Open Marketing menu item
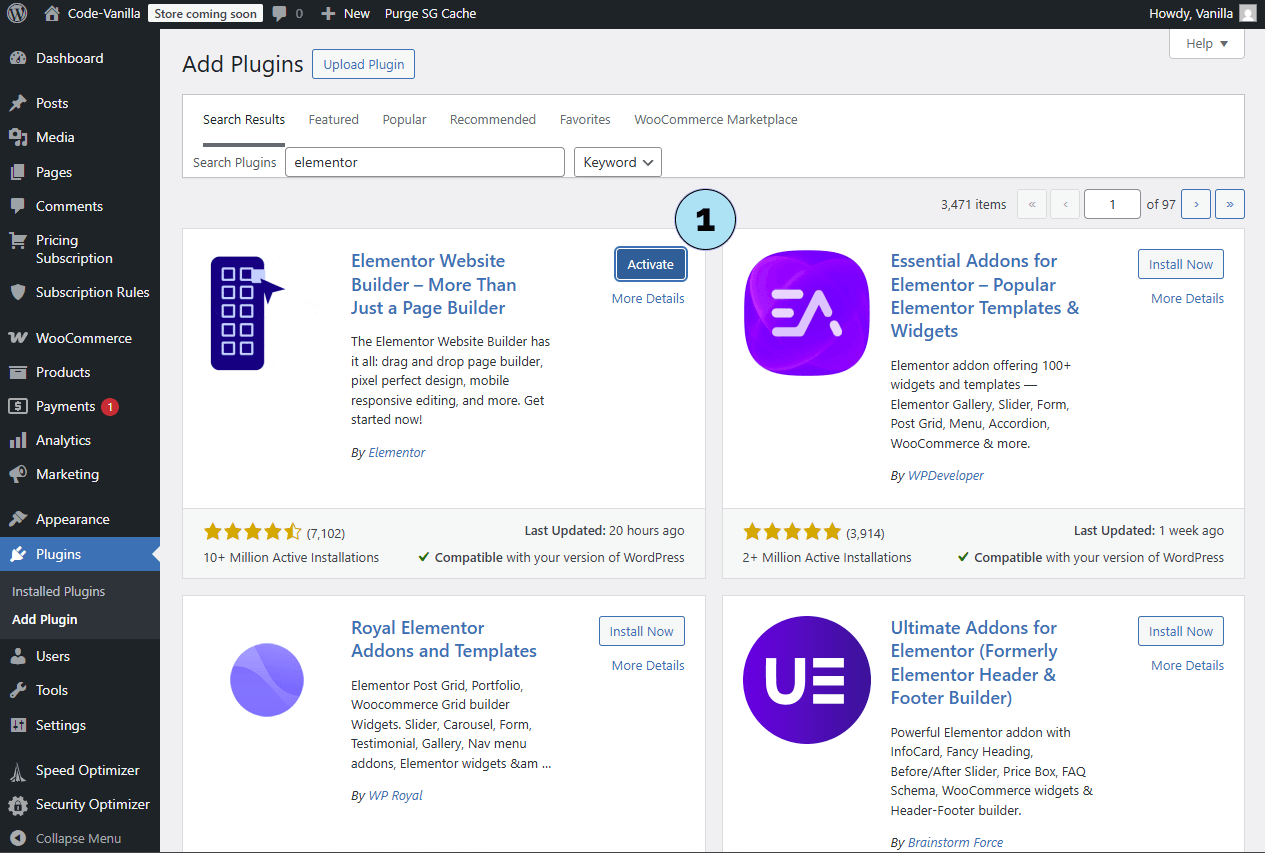This screenshot has width=1265, height=853. [67, 474]
